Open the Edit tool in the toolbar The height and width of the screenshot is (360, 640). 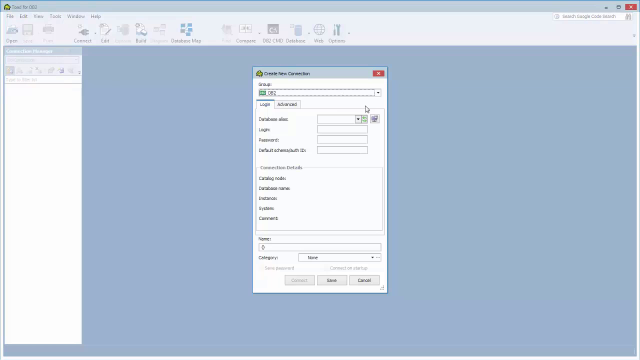(x=105, y=33)
